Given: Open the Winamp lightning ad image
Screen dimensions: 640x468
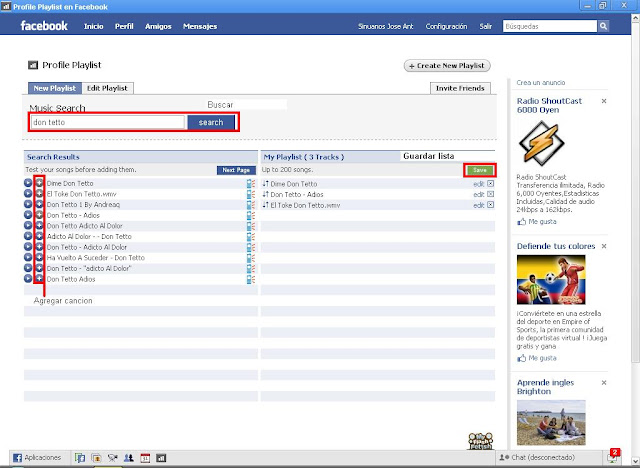Looking at the screenshot, I should (x=541, y=143).
